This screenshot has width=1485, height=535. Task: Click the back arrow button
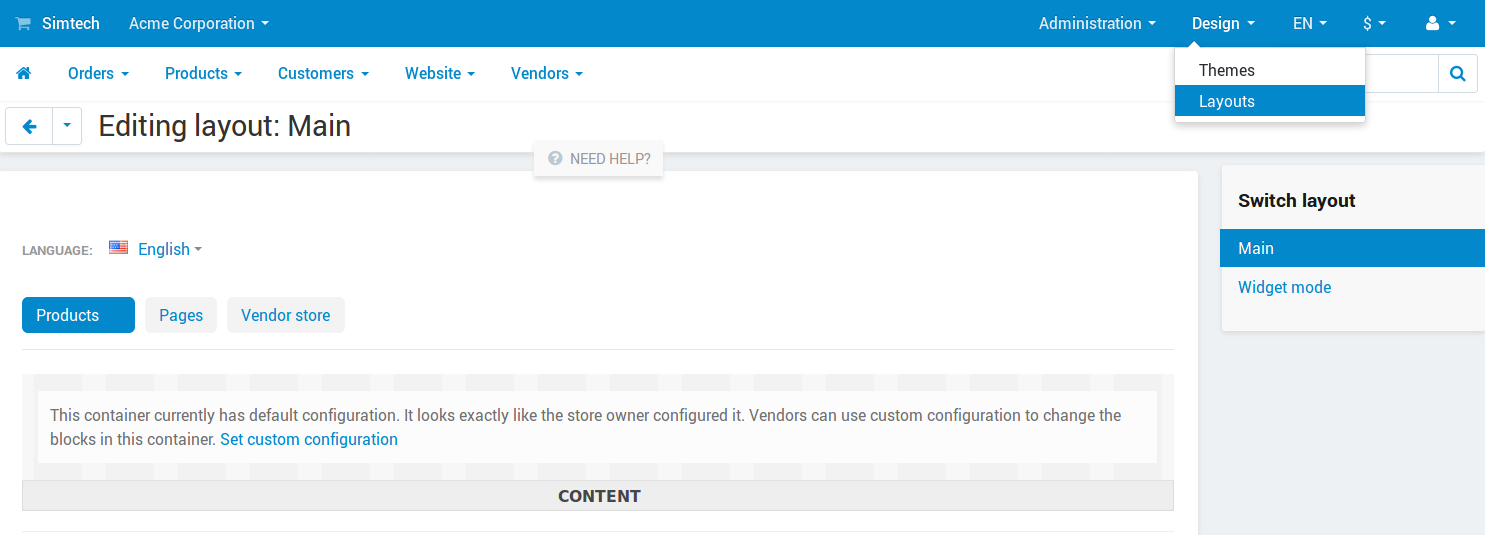pyautogui.click(x=29, y=126)
